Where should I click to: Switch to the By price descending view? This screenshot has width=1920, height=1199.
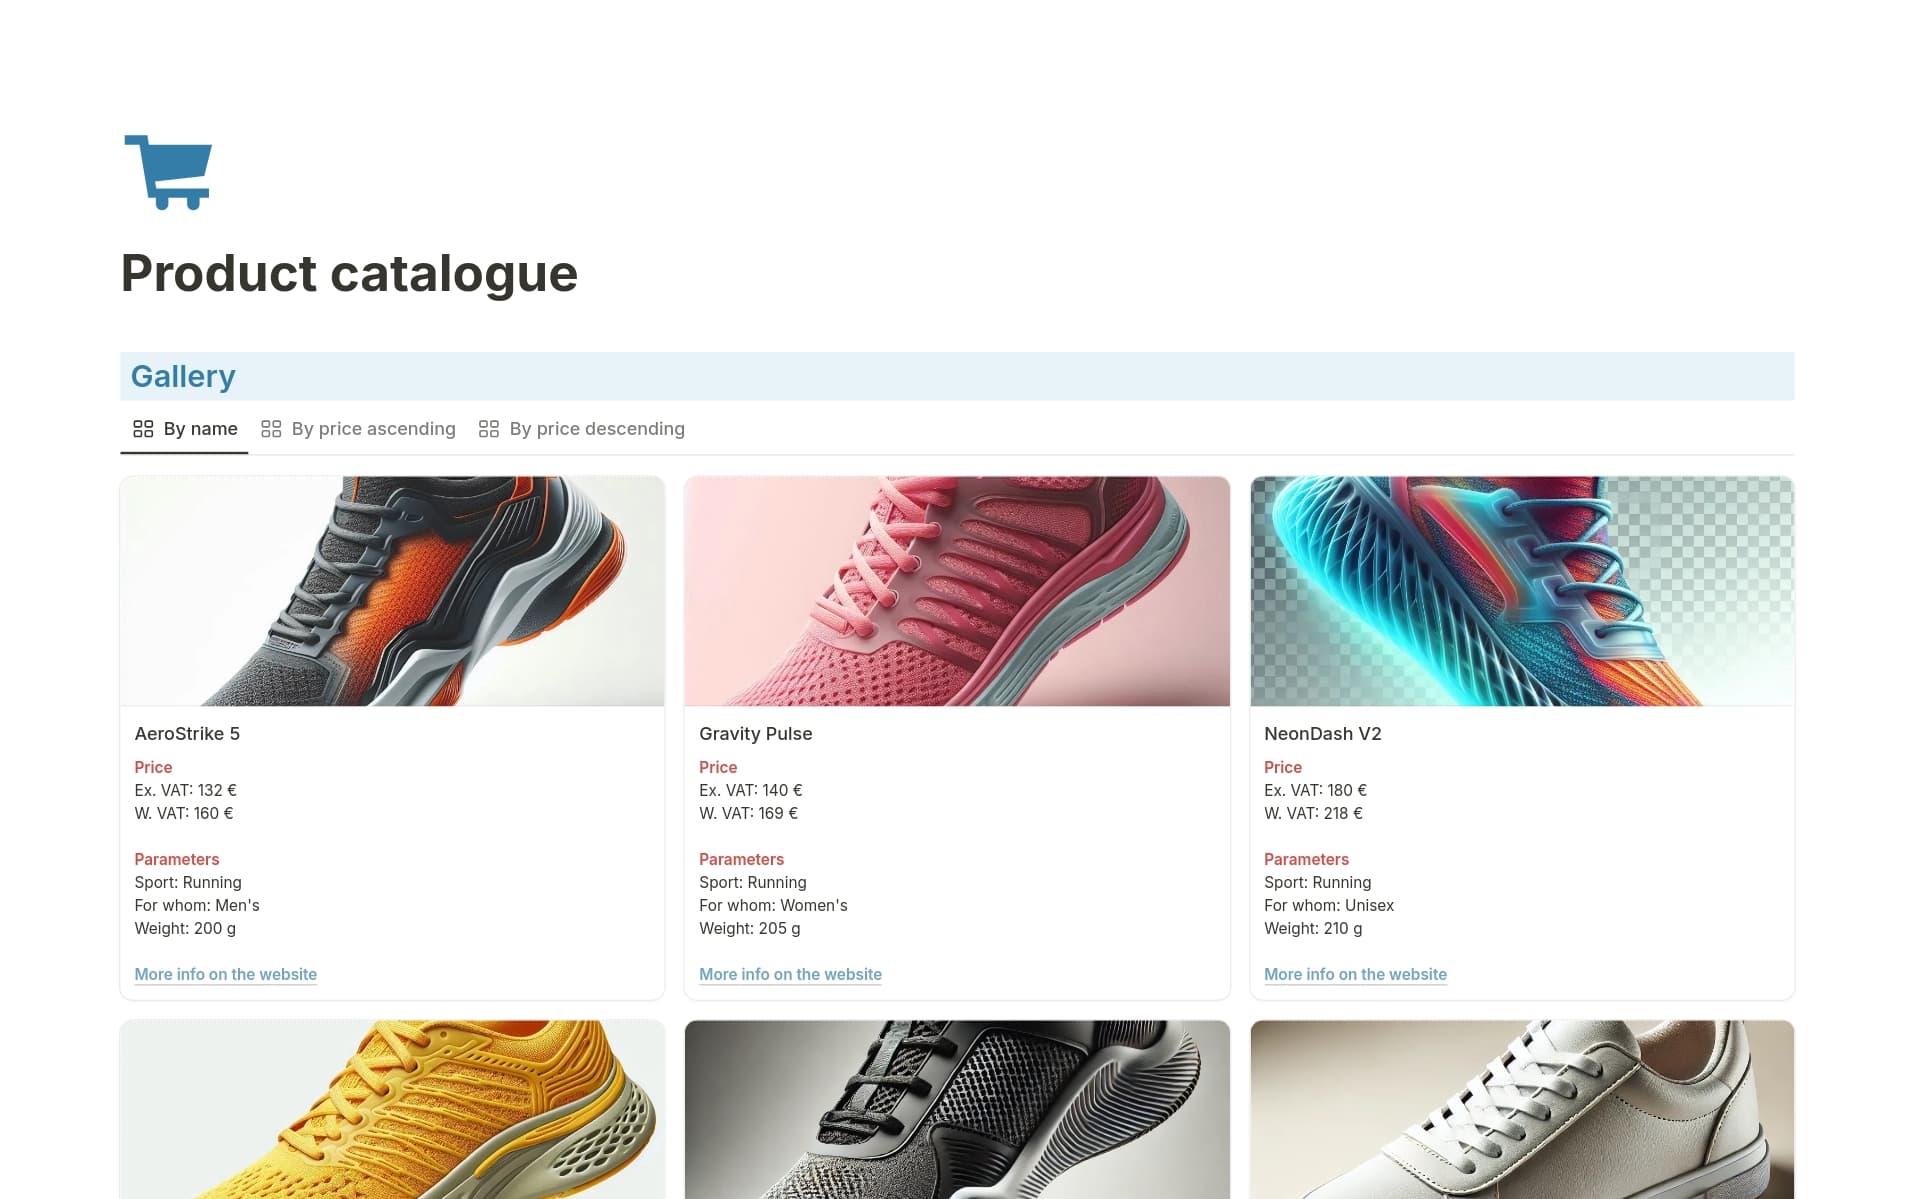click(596, 428)
